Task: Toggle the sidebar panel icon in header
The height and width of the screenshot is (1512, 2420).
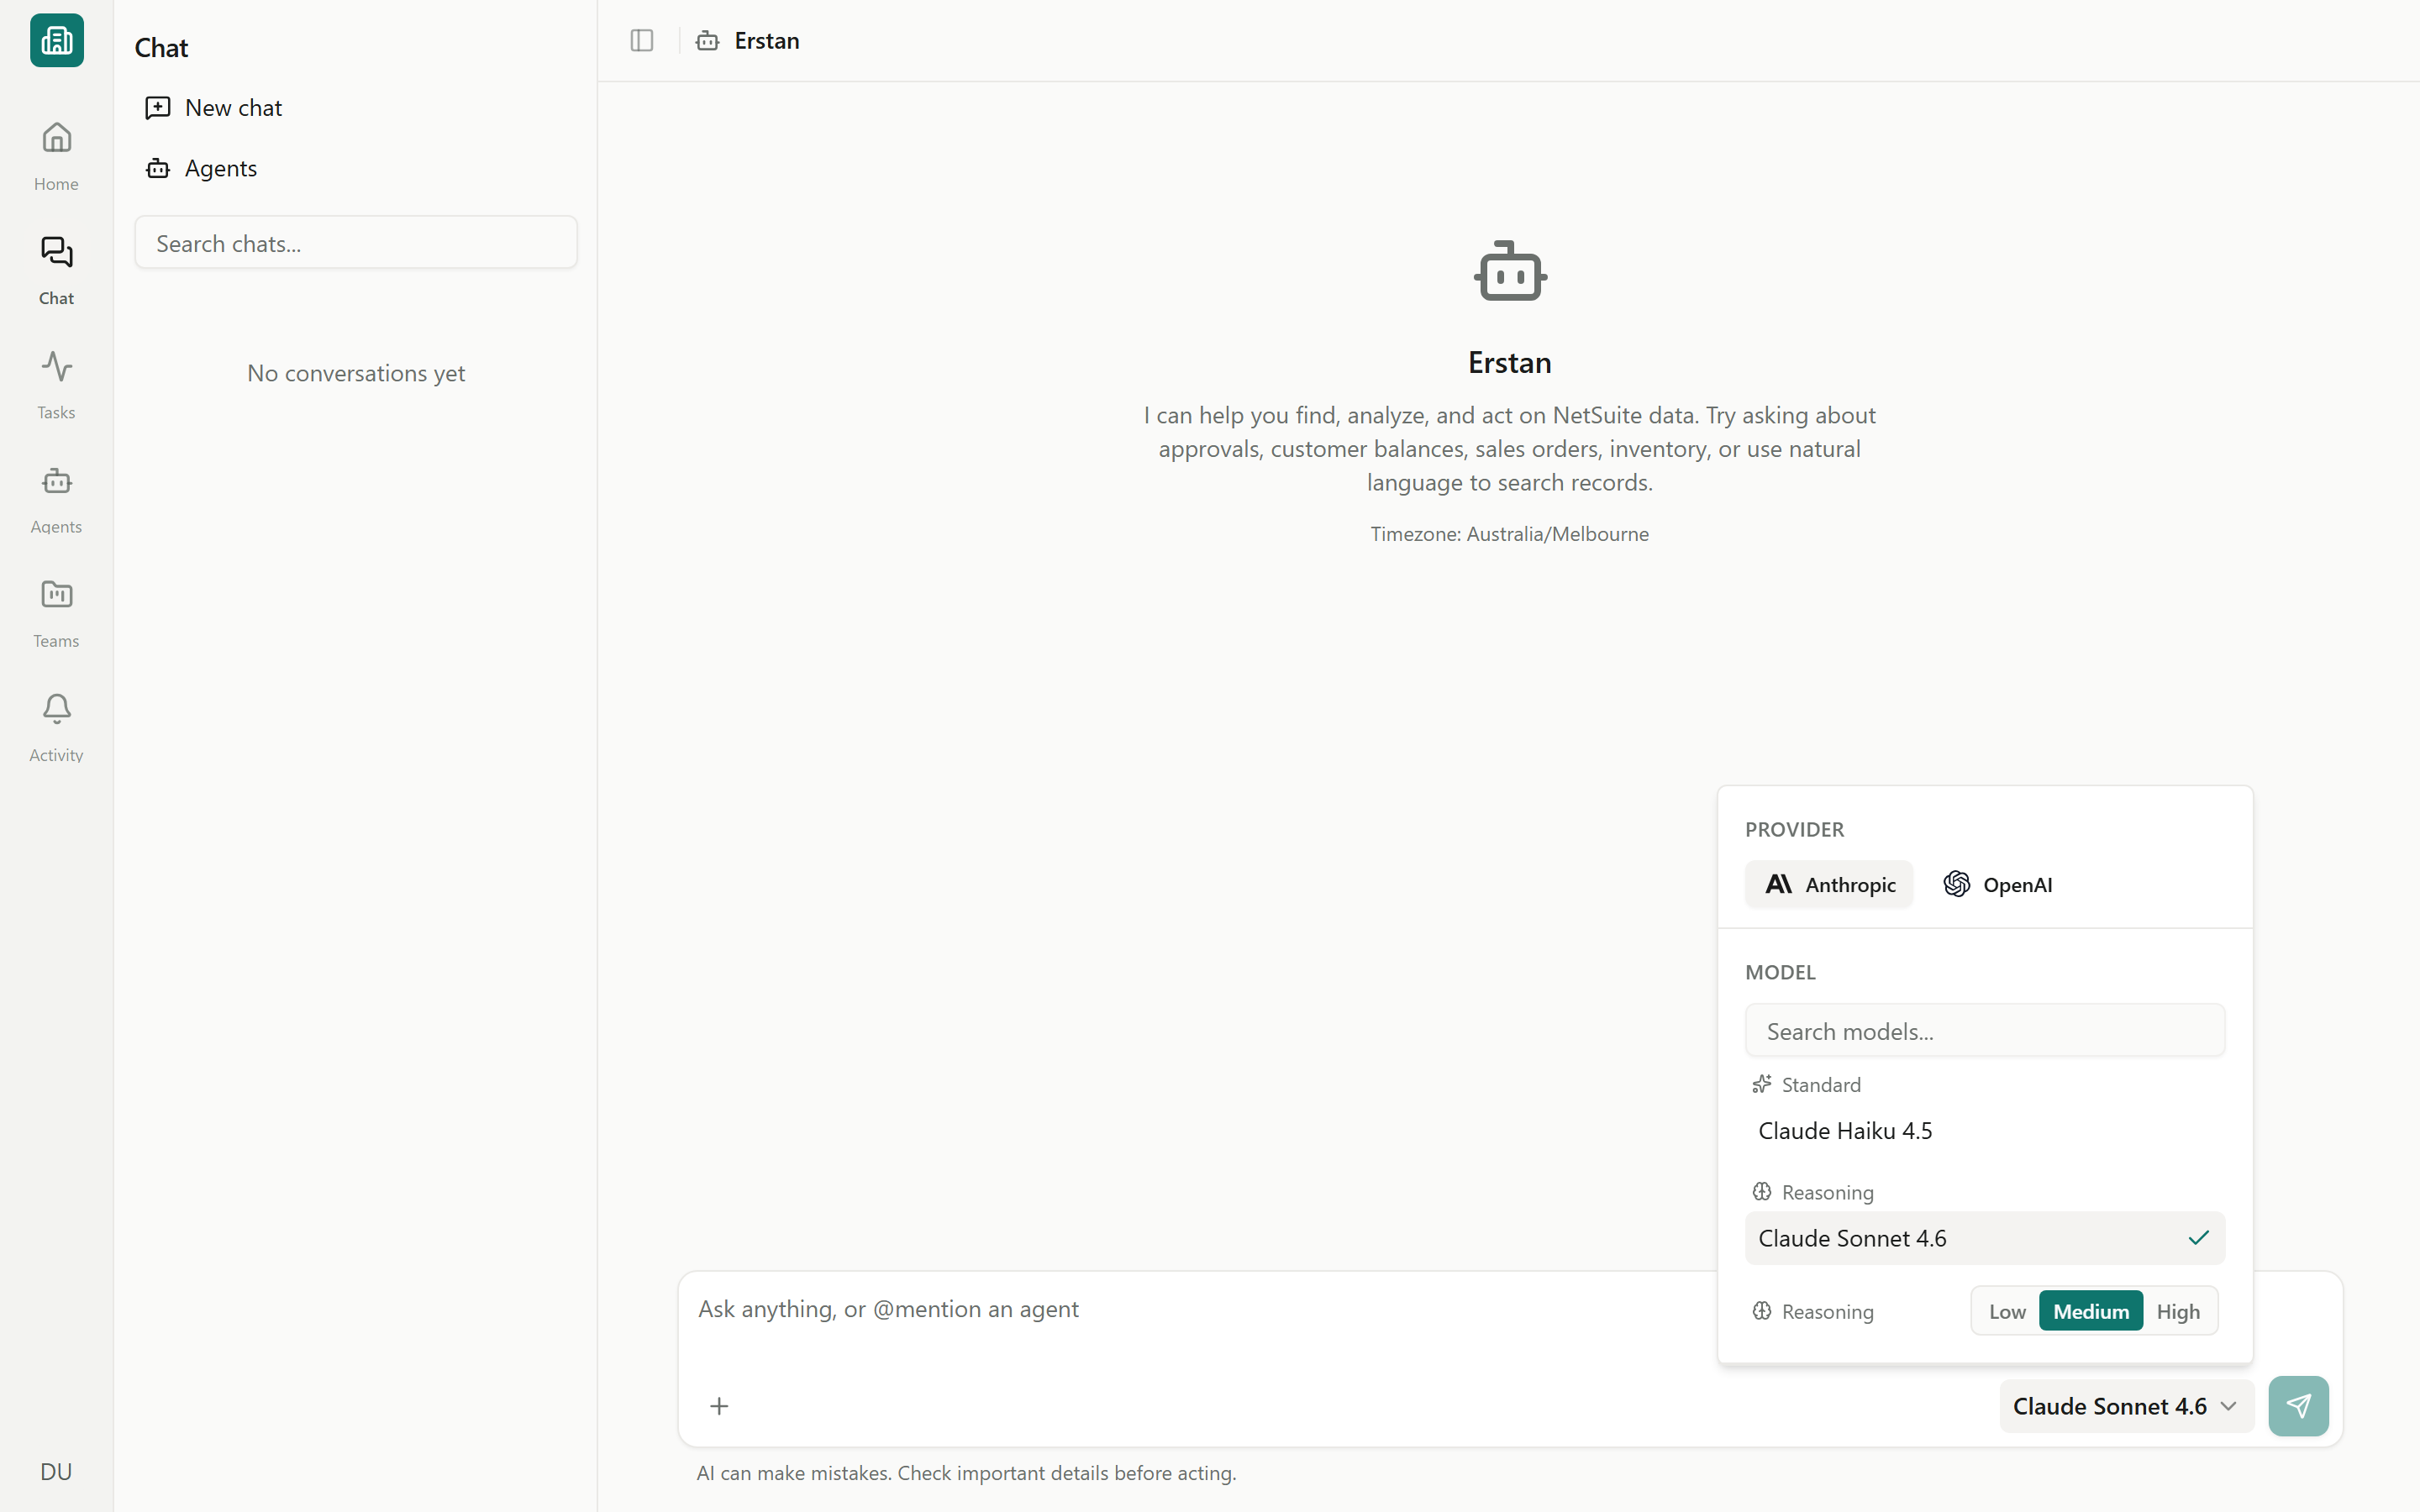Action: pos(642,40)
